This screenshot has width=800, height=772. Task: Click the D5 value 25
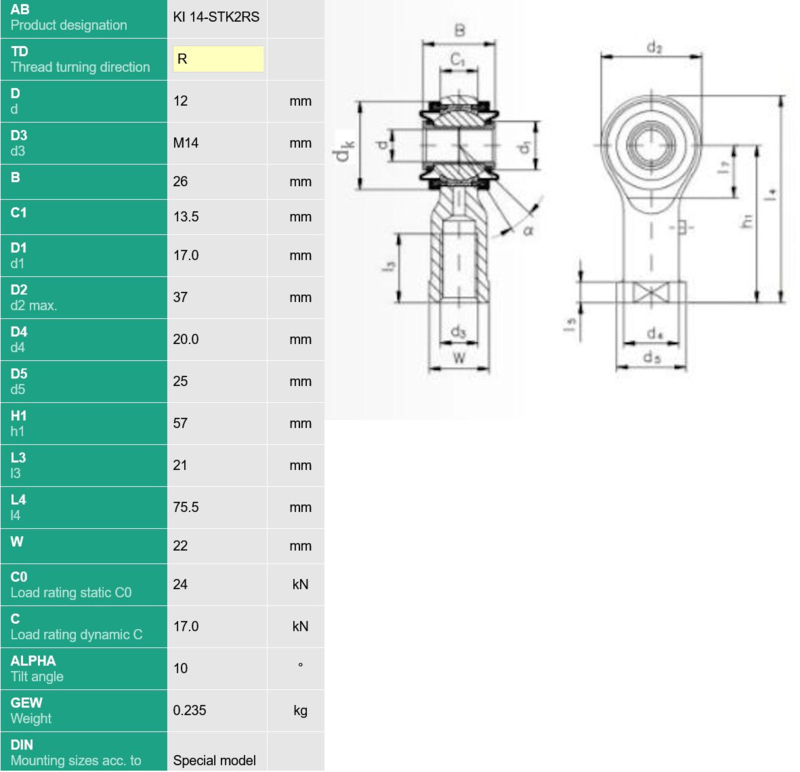180,381
